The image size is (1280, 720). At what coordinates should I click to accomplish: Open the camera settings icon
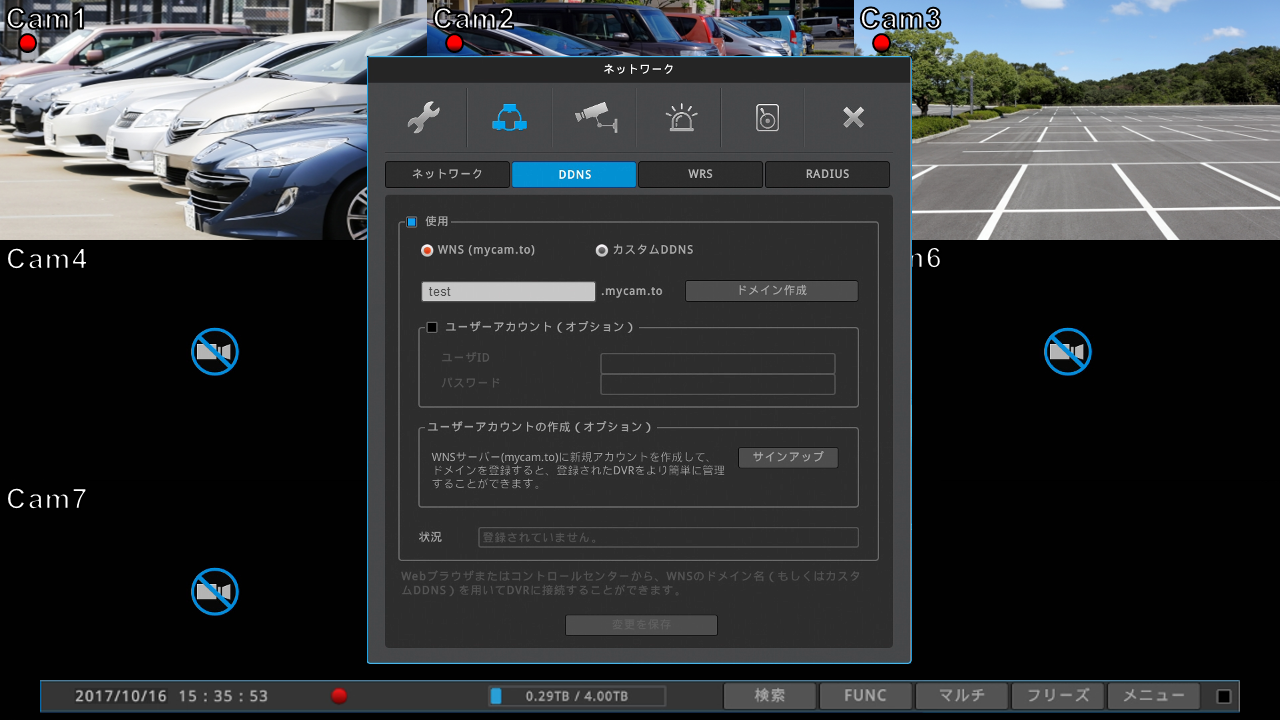point(596,118)
